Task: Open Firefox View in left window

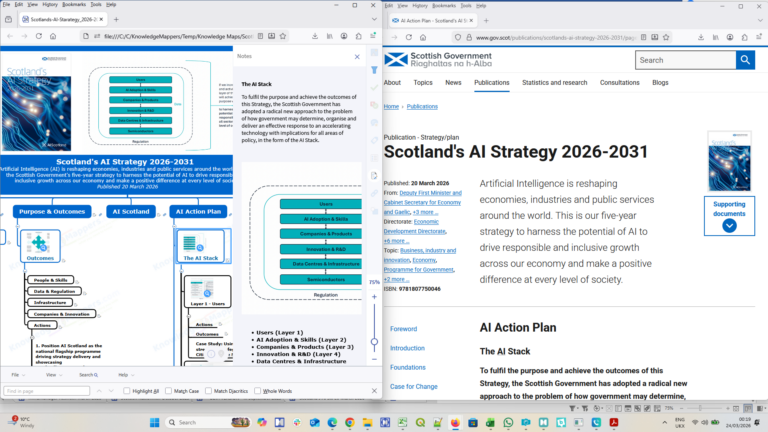Action: tap(8, 20)
